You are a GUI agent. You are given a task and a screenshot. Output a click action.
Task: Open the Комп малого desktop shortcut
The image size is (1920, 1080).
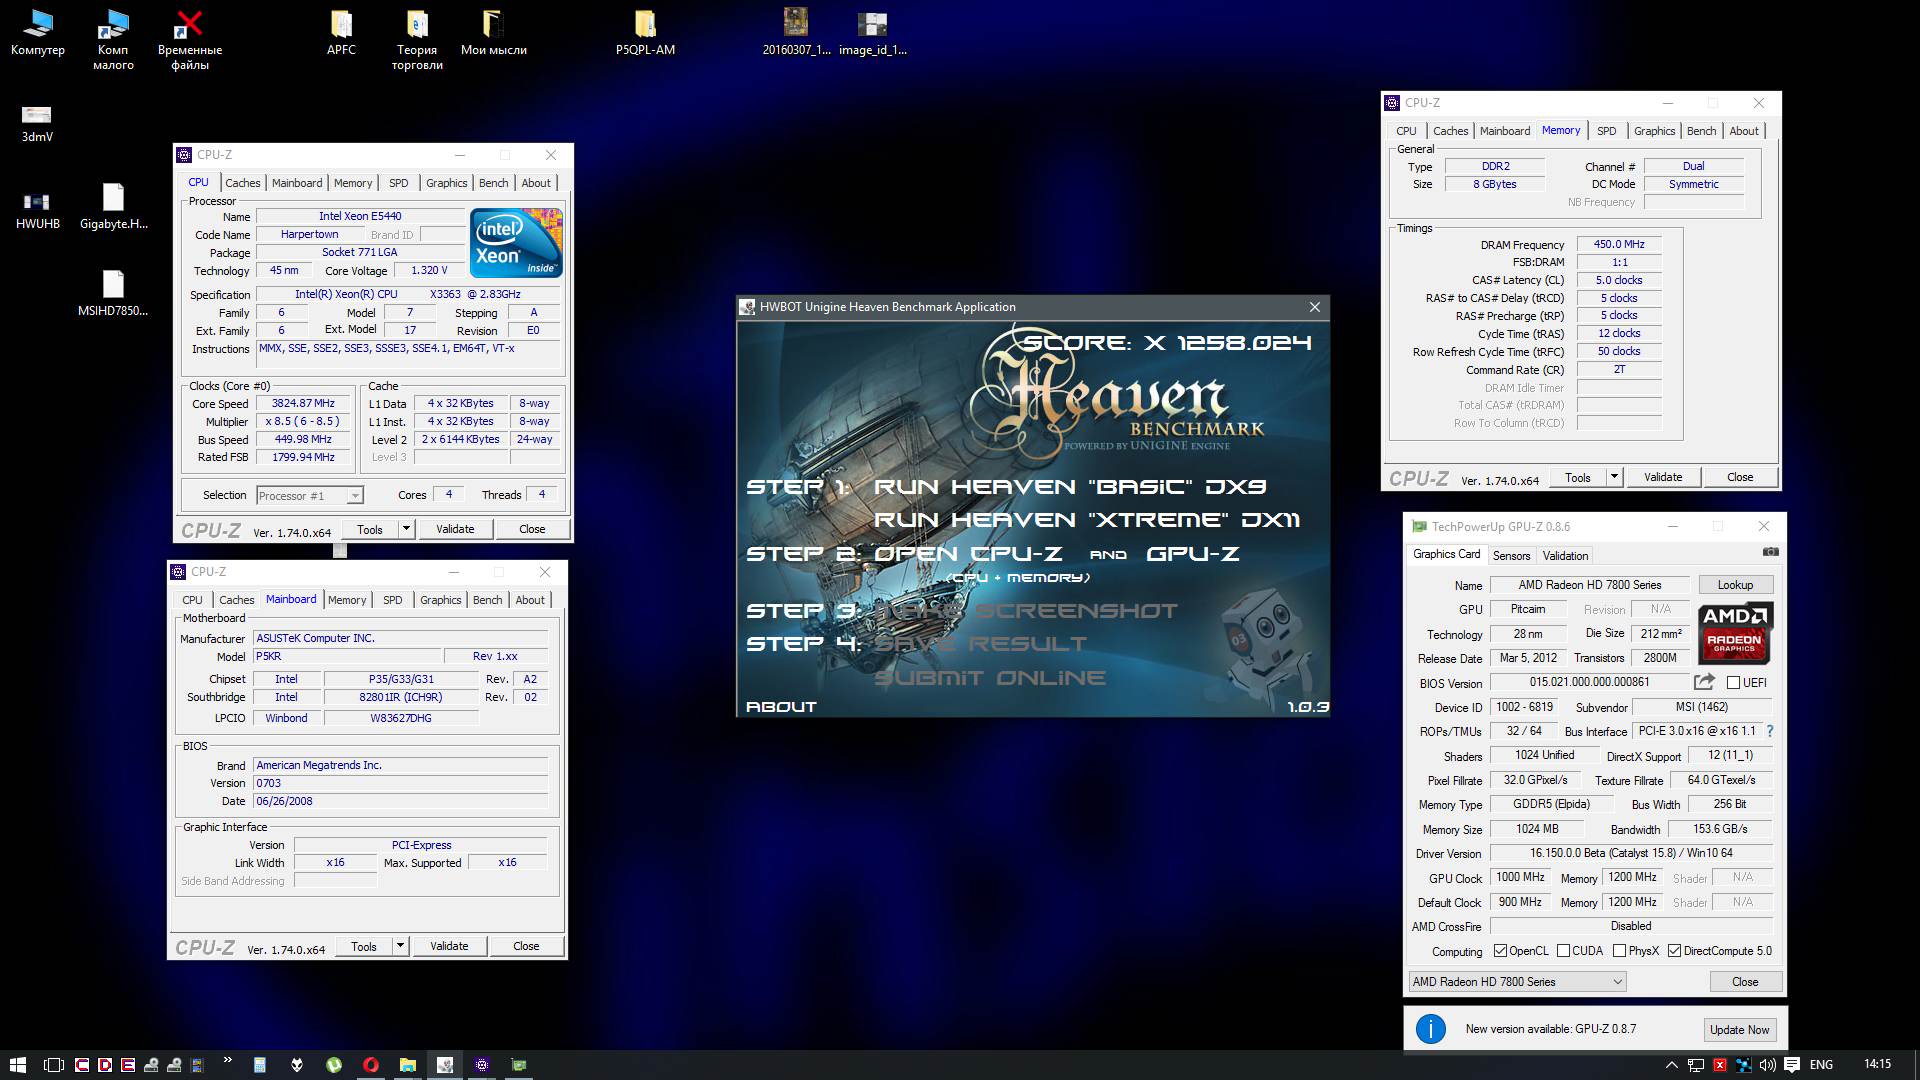[113, 40]
